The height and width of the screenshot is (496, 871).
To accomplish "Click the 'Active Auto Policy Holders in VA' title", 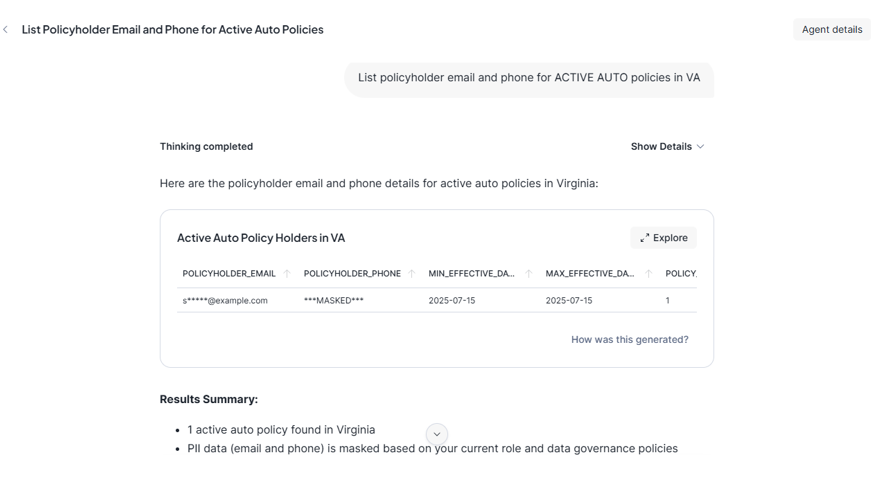I will click(261, 238).
